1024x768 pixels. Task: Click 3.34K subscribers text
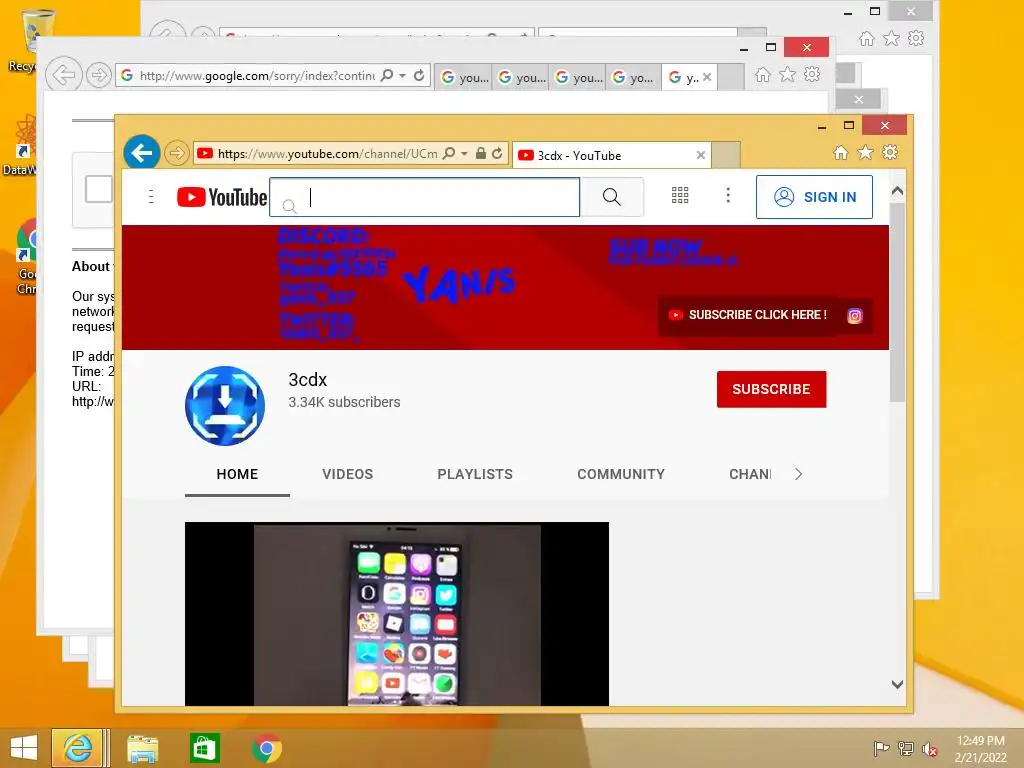pos(344,402)
